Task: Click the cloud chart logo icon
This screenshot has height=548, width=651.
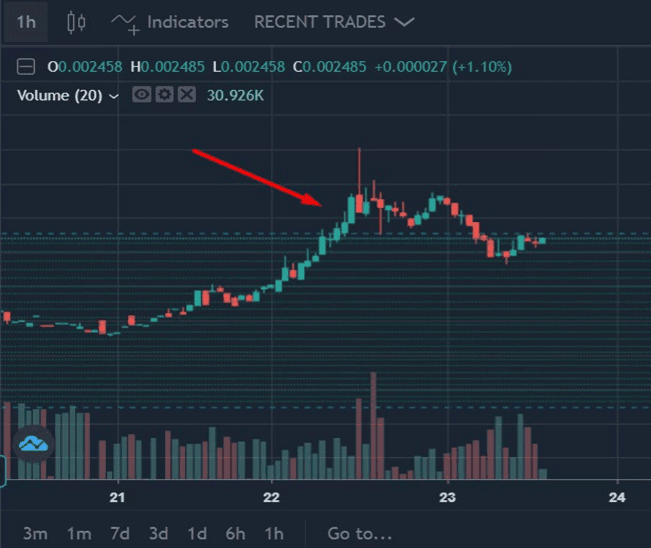Action: pos(33,444)
